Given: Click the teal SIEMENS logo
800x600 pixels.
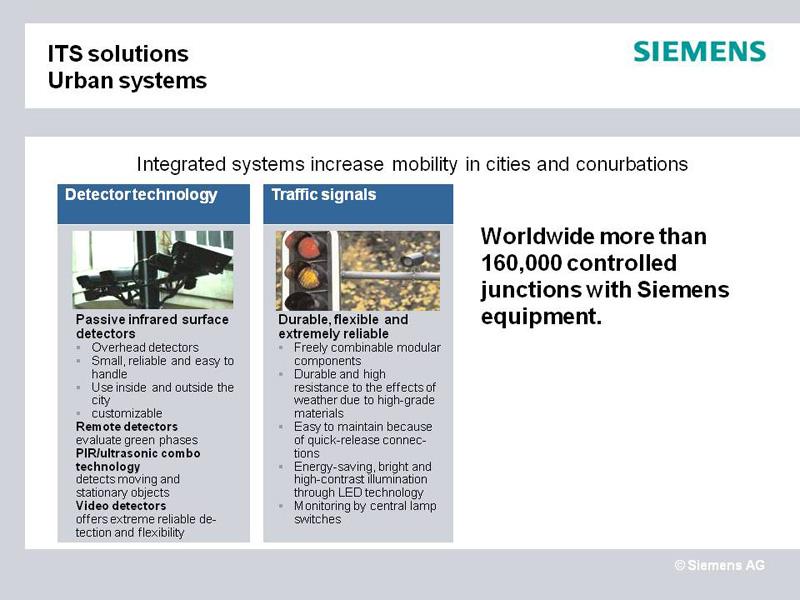Looking at the screenshot, I should click(x=699, y=52).
